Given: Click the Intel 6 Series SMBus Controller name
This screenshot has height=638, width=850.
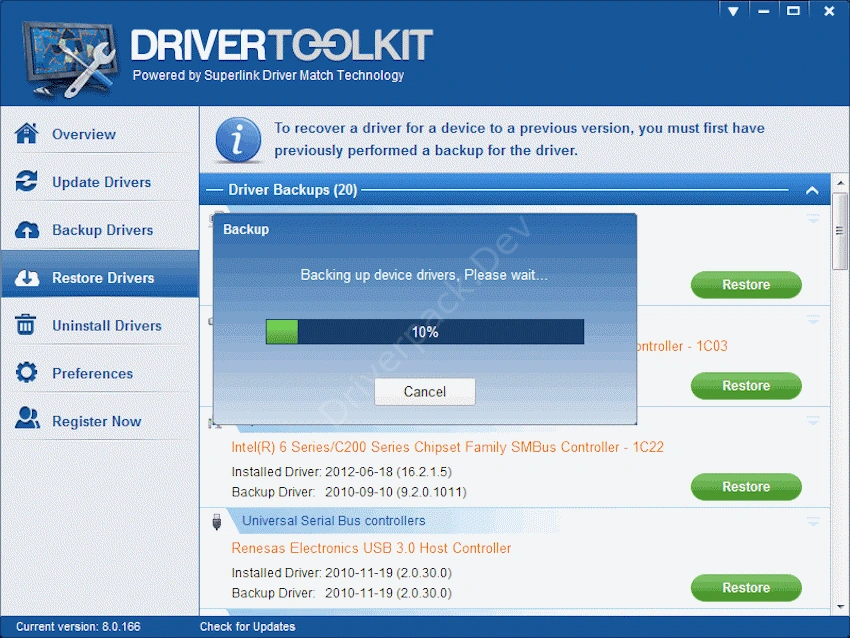Looking at the screenshot, I should click(x=447, y=447).
